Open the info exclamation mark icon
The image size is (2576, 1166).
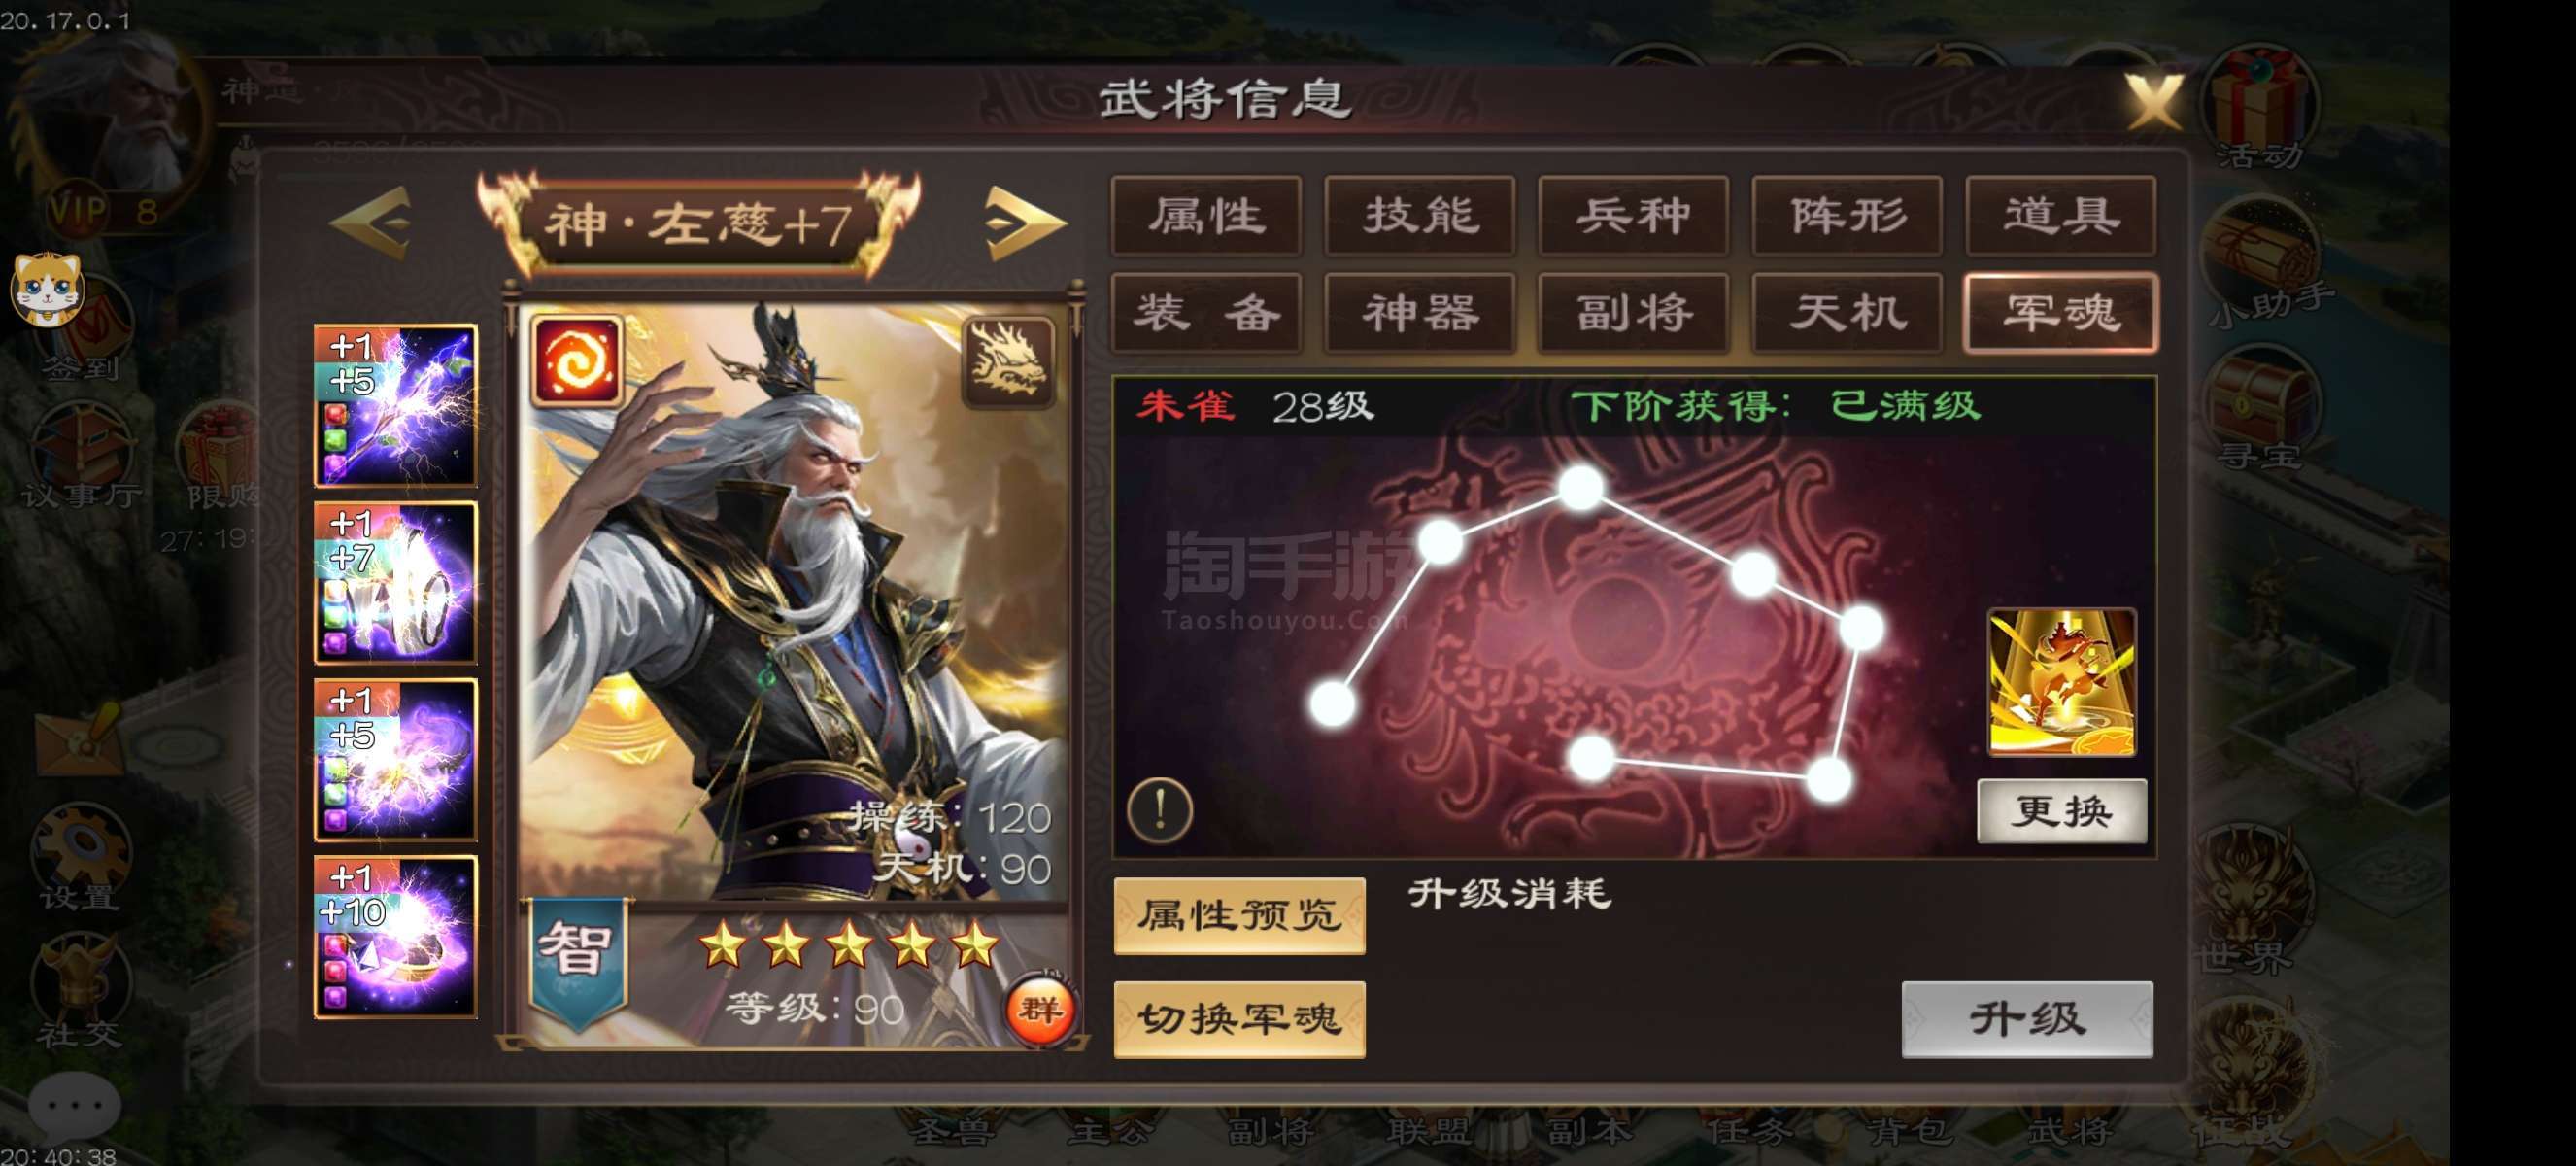coord(1160,808)
